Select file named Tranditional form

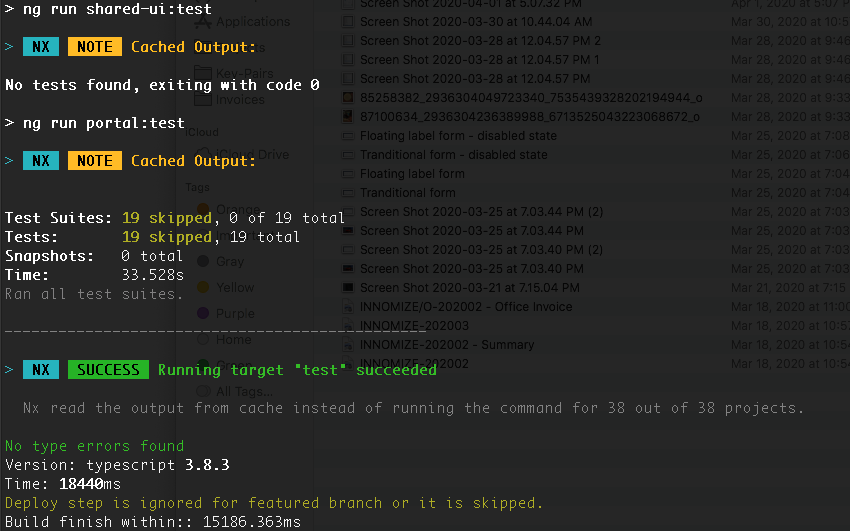(x=408, y=192)
